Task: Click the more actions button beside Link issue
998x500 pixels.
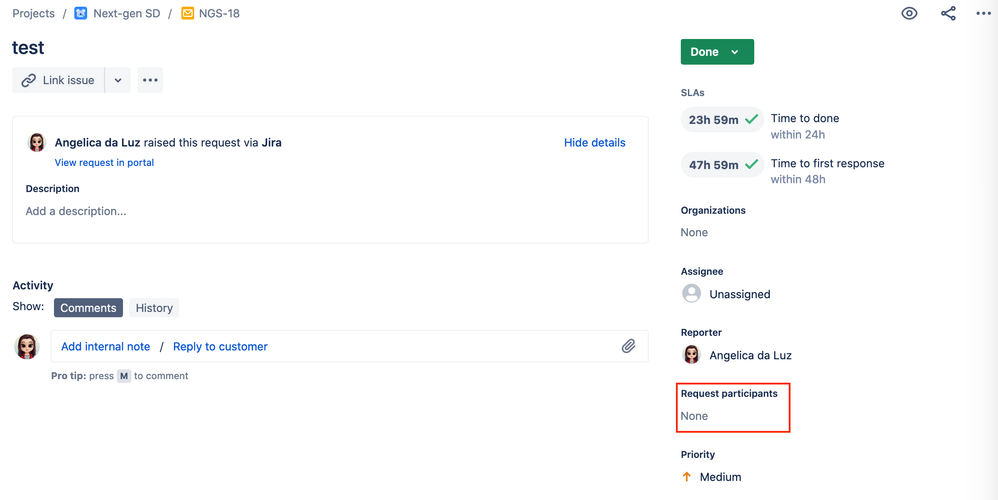Action: [150, 80]
